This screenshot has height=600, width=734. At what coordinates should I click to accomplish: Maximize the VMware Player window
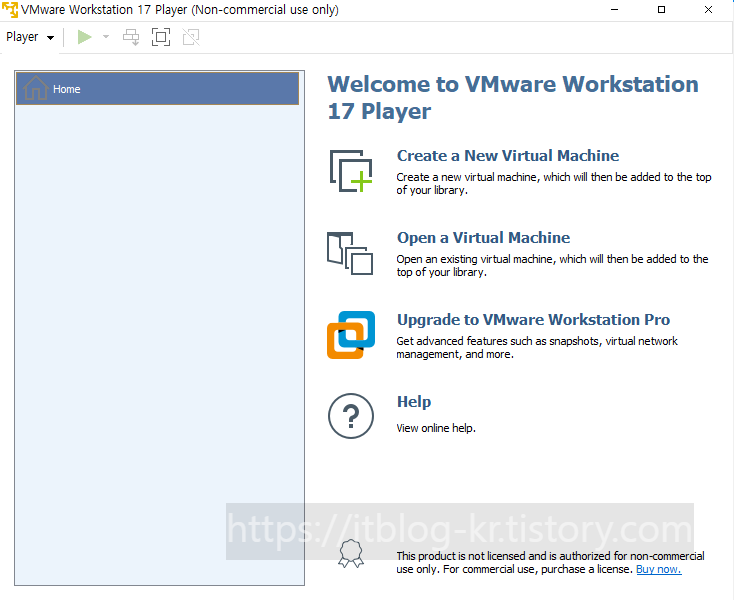[661, 10]
